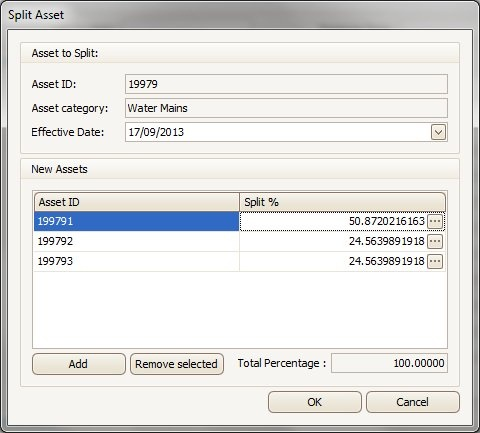Open ellipsis editor for asset 199793 split

[x=435, y=261]
